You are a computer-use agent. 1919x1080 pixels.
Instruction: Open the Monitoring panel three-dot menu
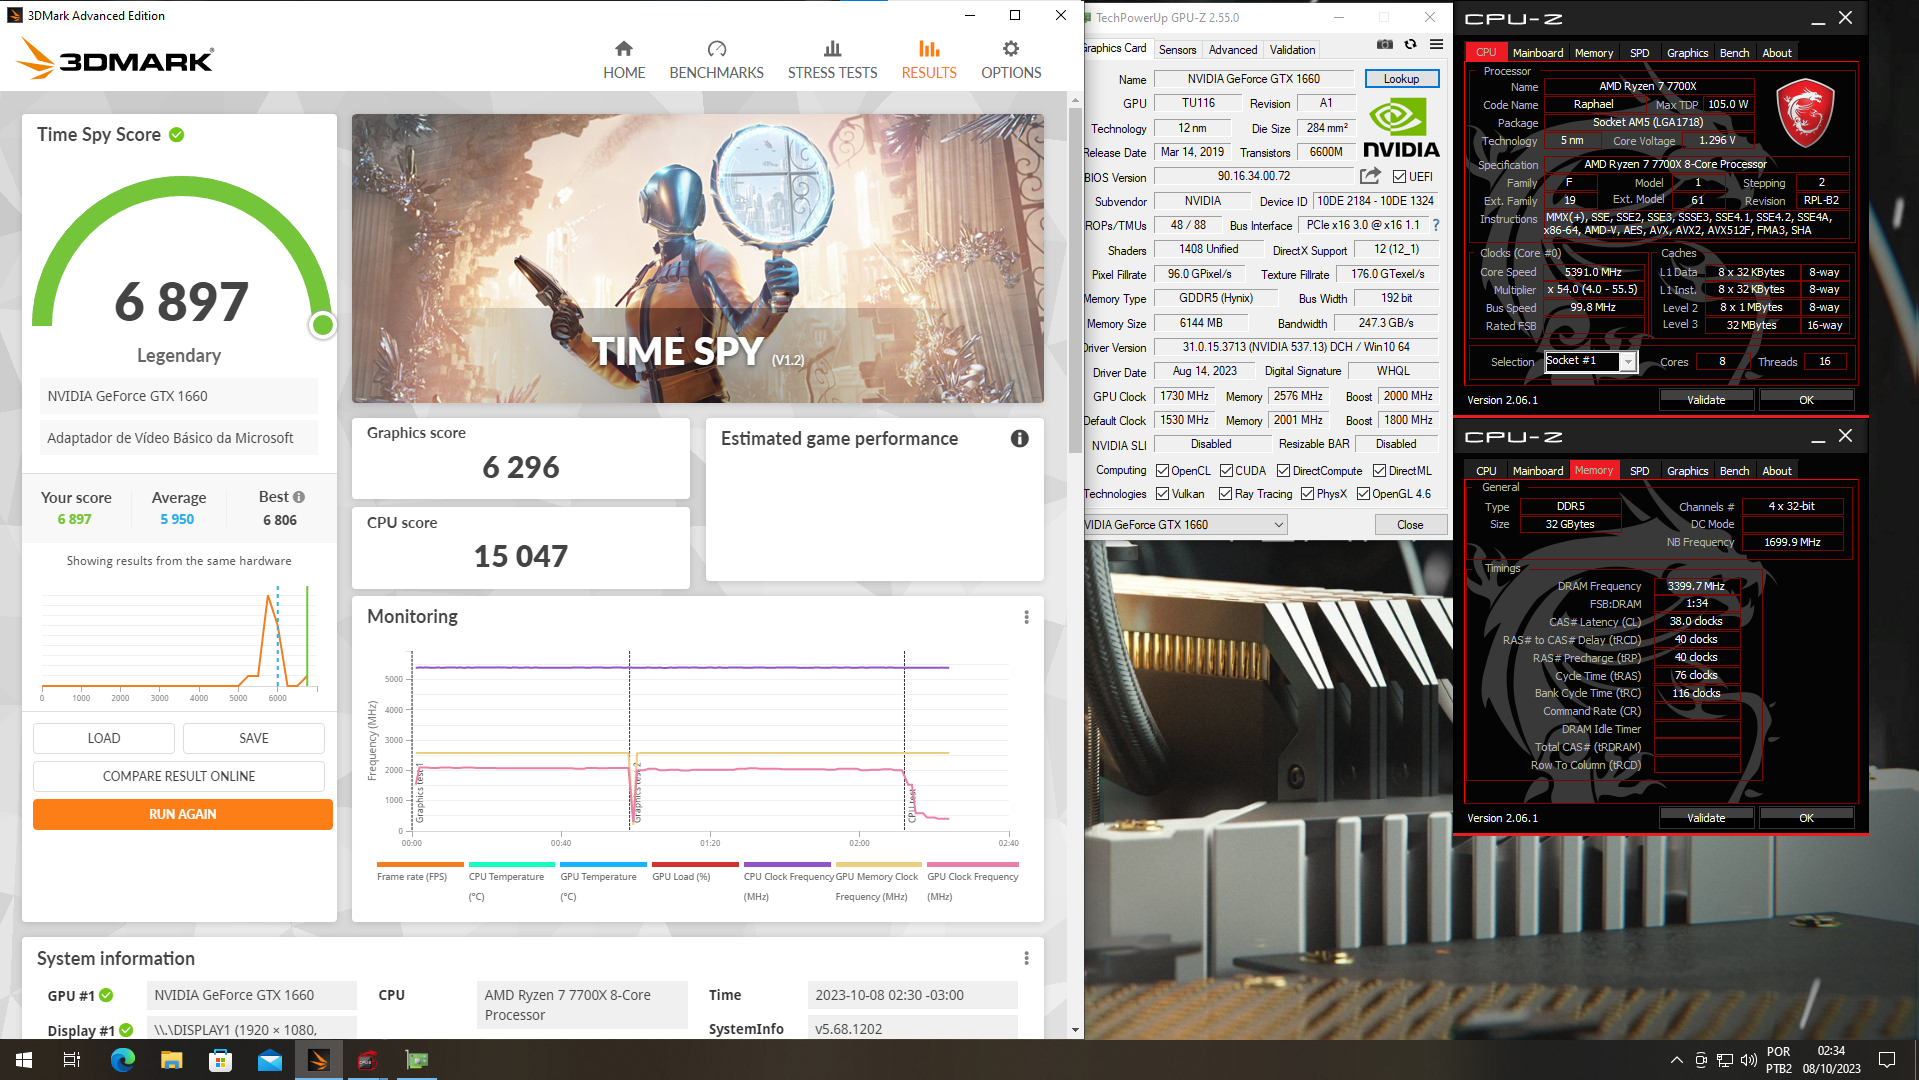point(1026,617)
